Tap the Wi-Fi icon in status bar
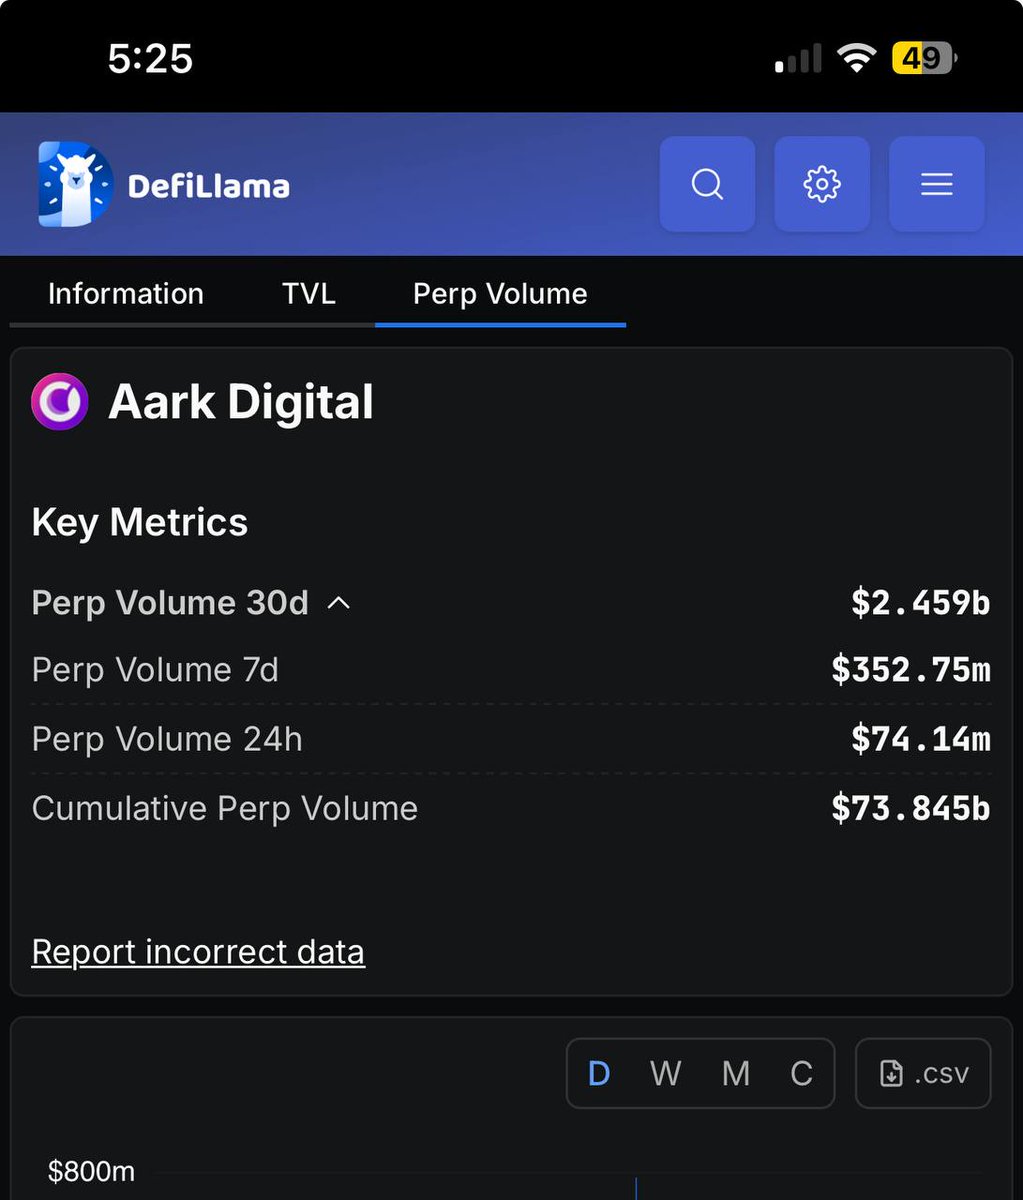Screen dimensions: 1023x1200 pos(857,59)
